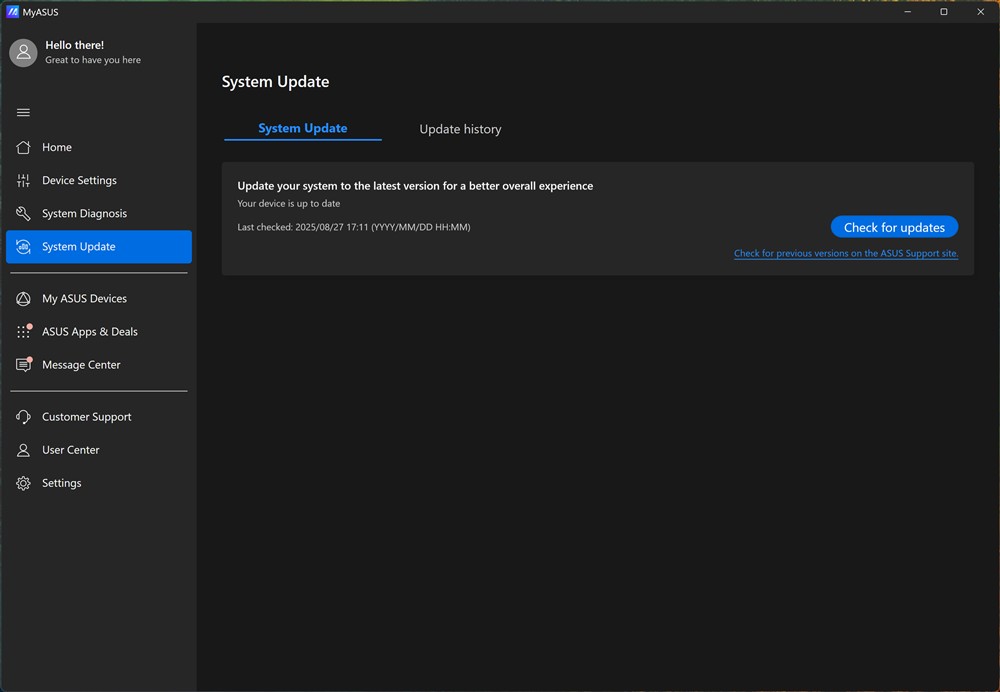The width and height of the screenshot is (1000, 692).
Task: Open Message Center with notification badge
Action: pos(24,365)
